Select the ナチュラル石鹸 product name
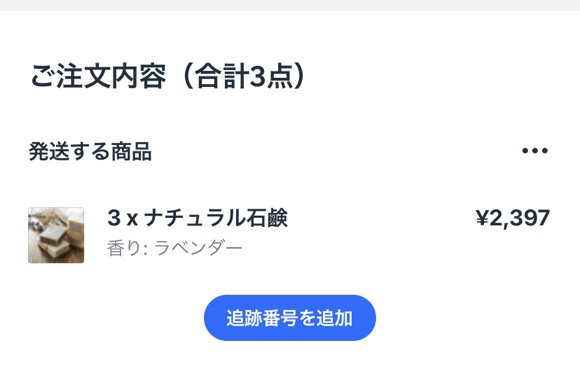 (x=216, y=218)
